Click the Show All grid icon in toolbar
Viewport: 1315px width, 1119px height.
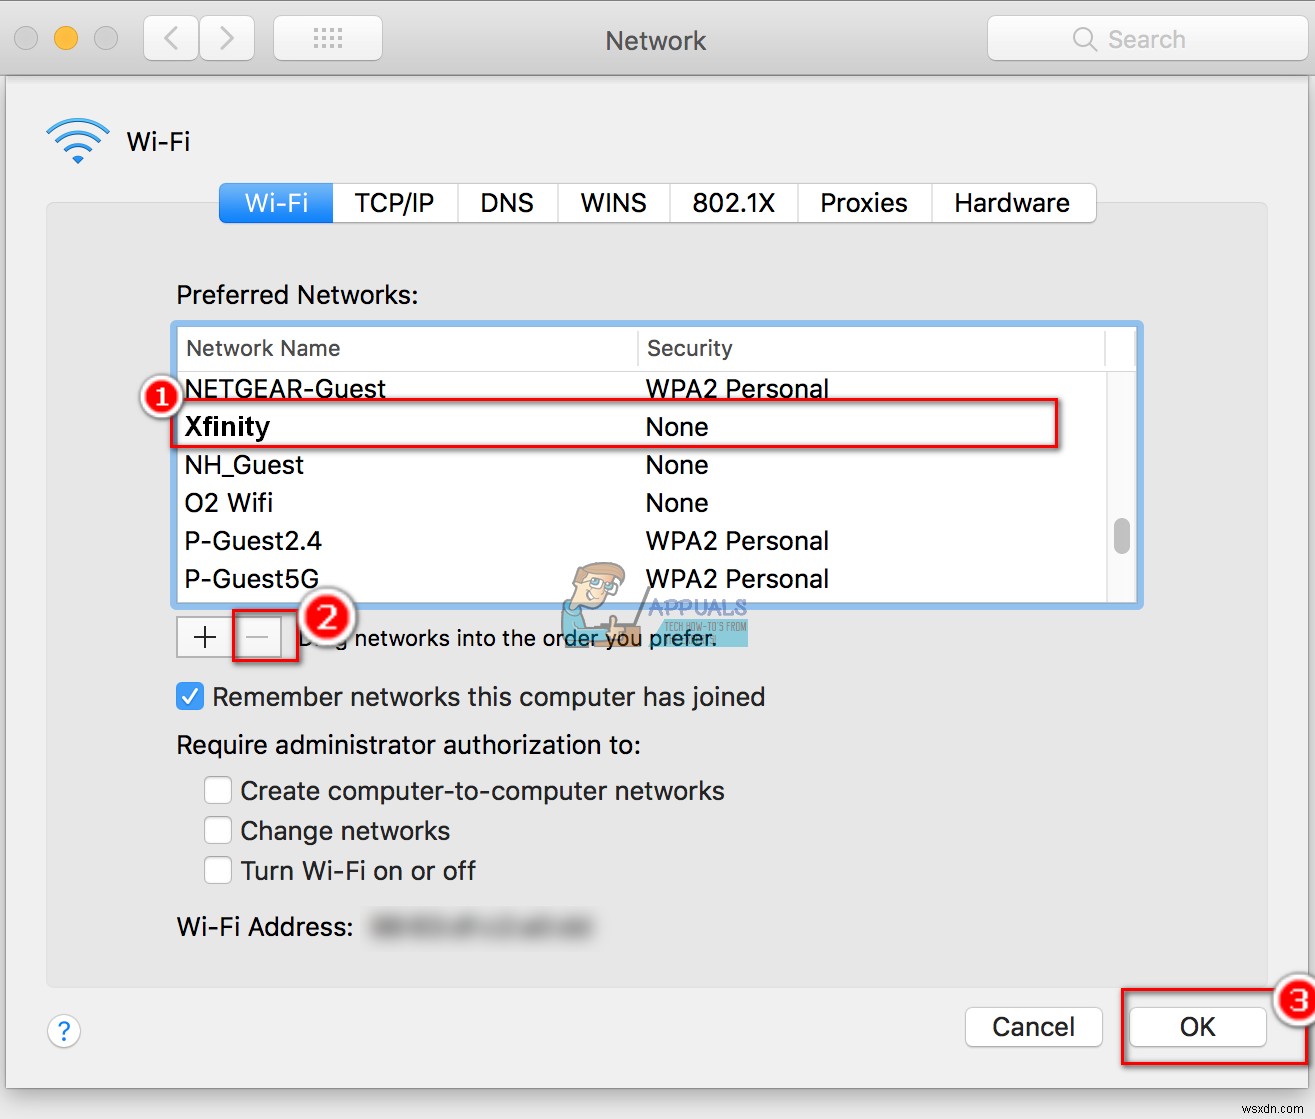327,38
